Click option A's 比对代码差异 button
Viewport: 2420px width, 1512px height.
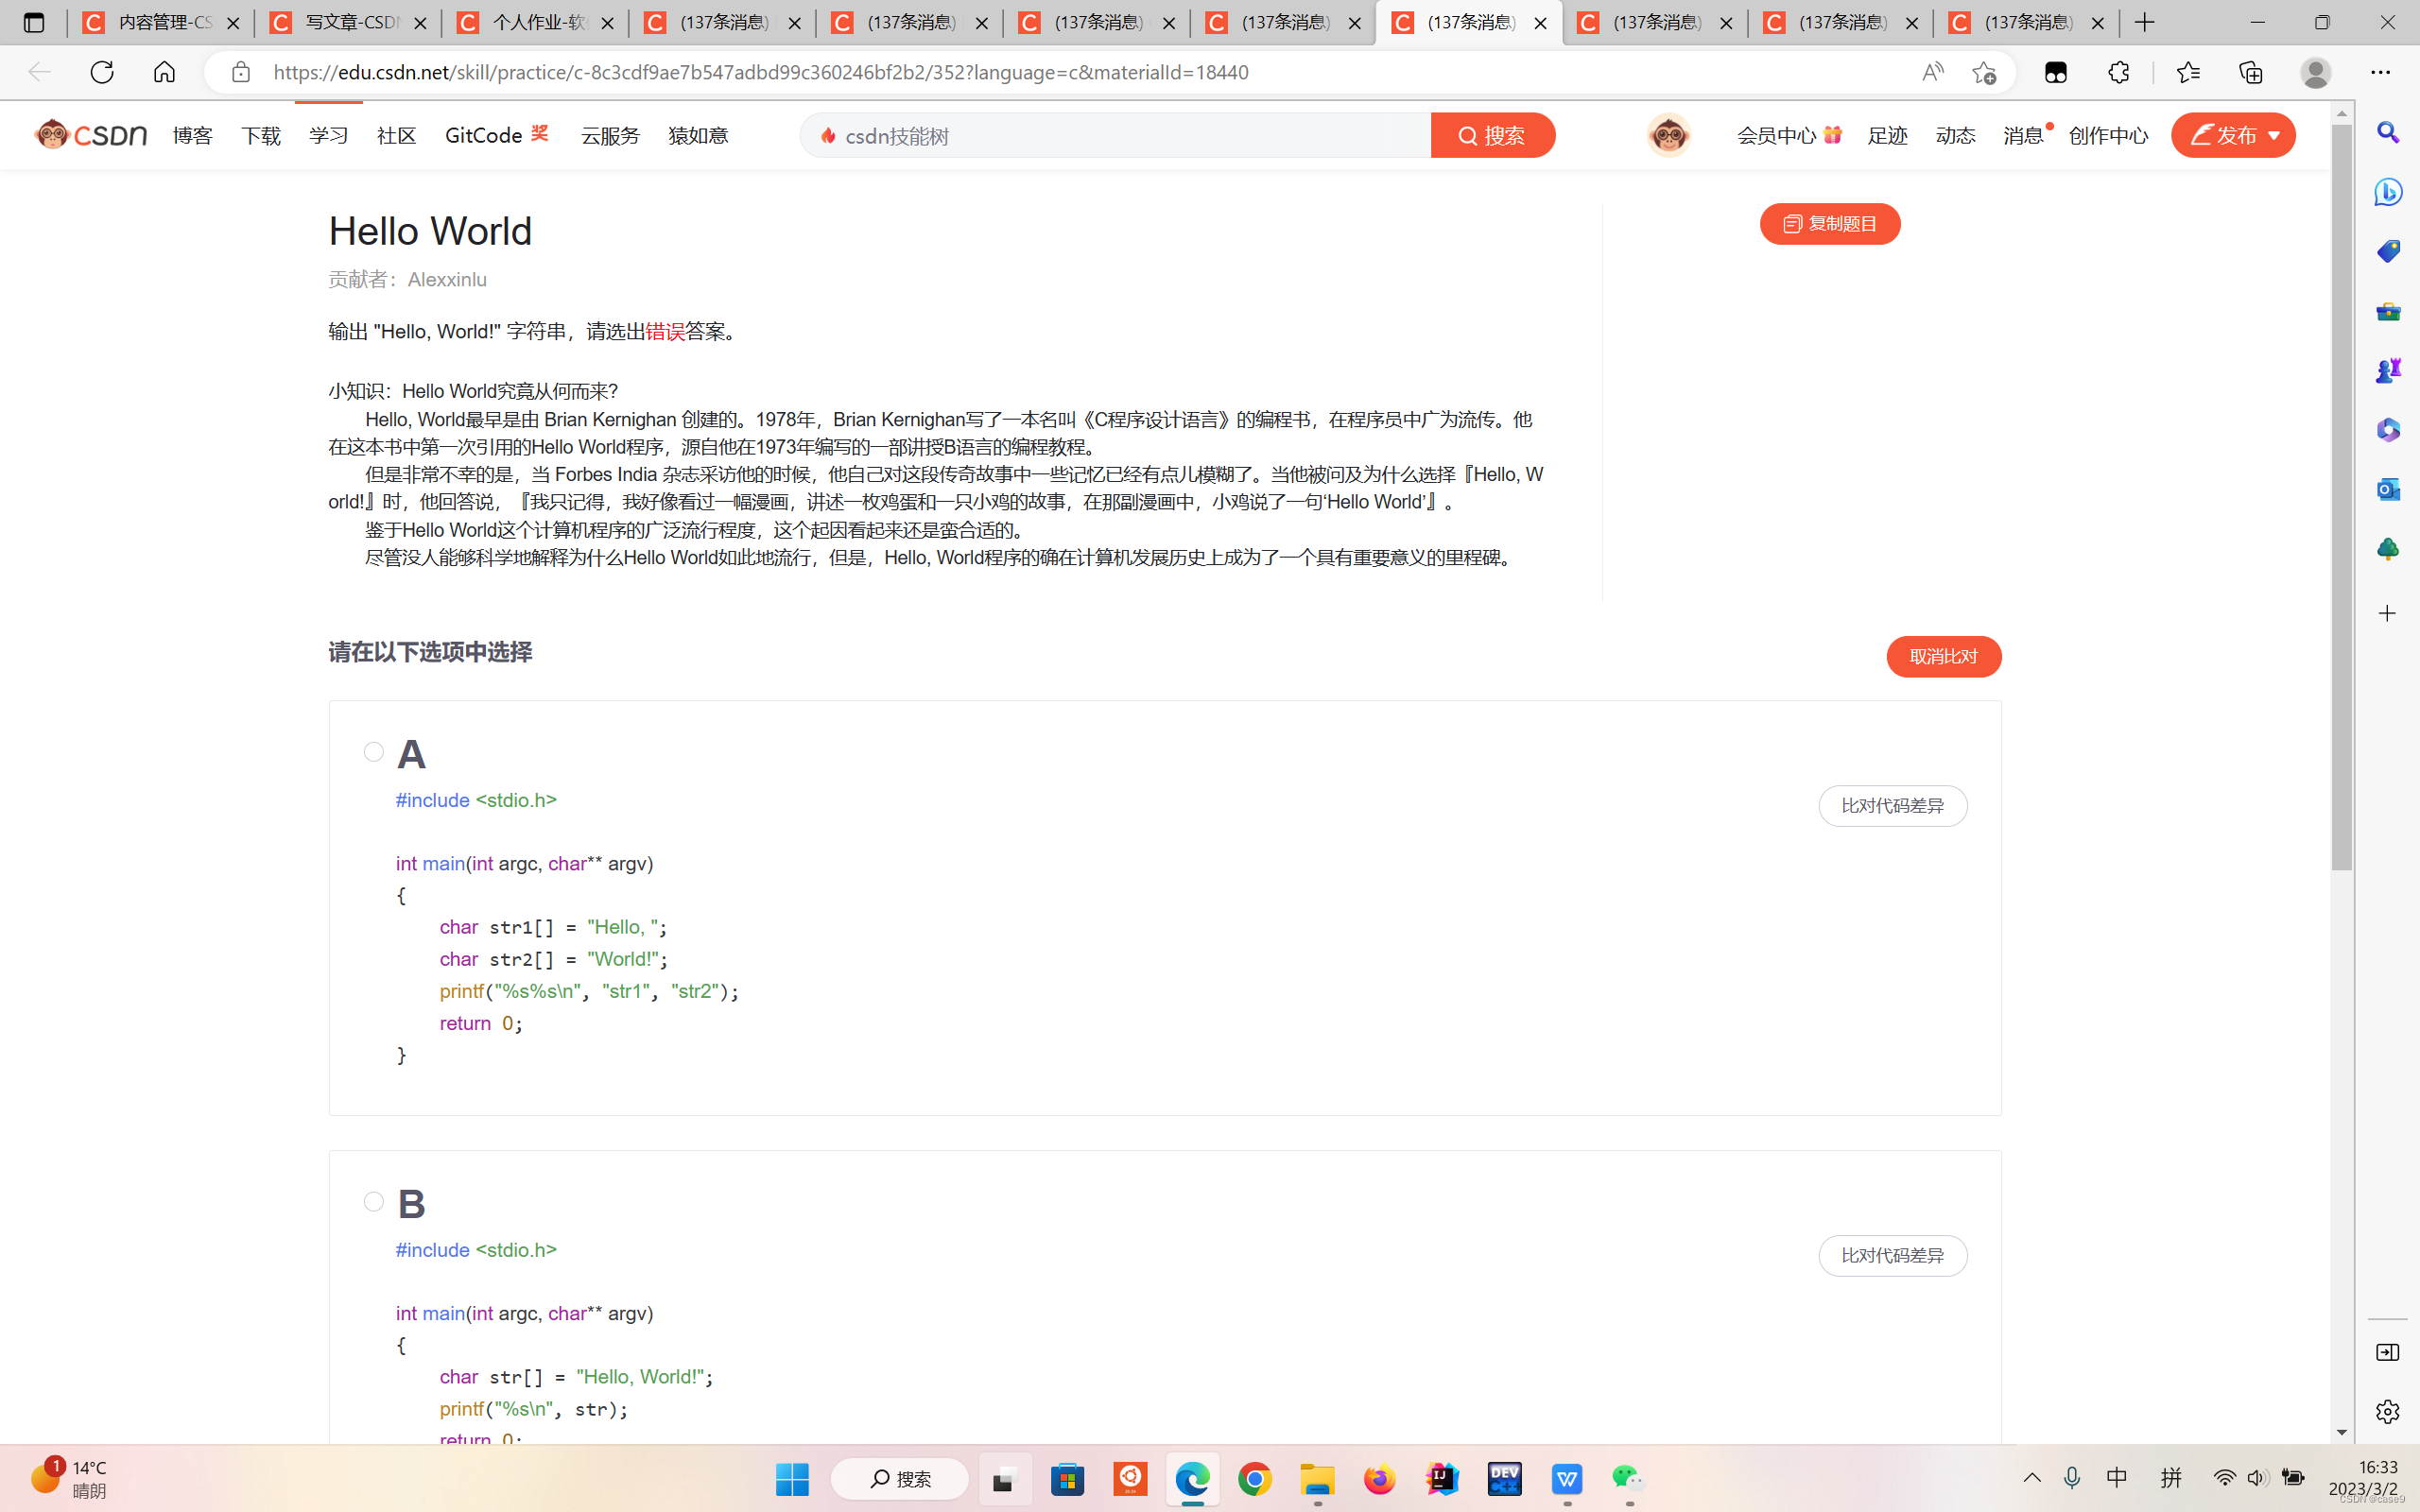[1892, 805]
